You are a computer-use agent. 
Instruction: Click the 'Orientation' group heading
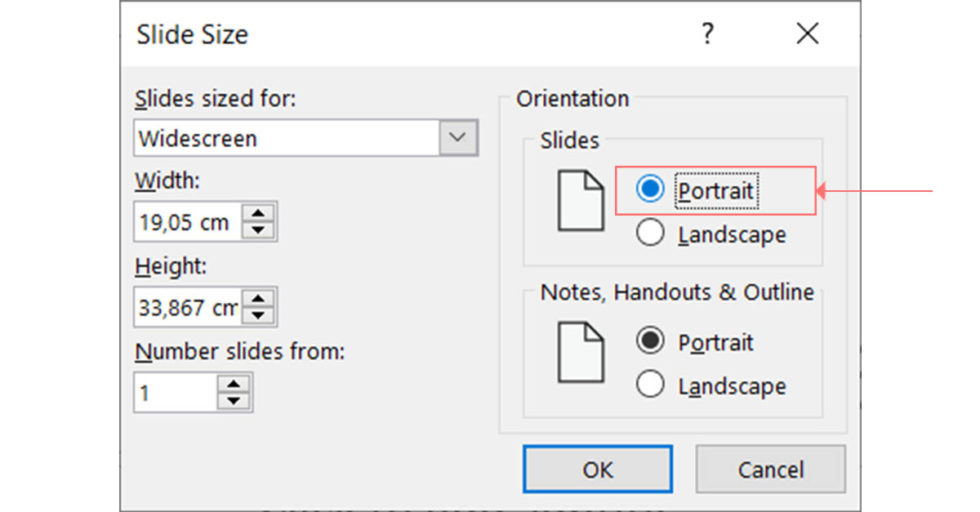(572, 99)
